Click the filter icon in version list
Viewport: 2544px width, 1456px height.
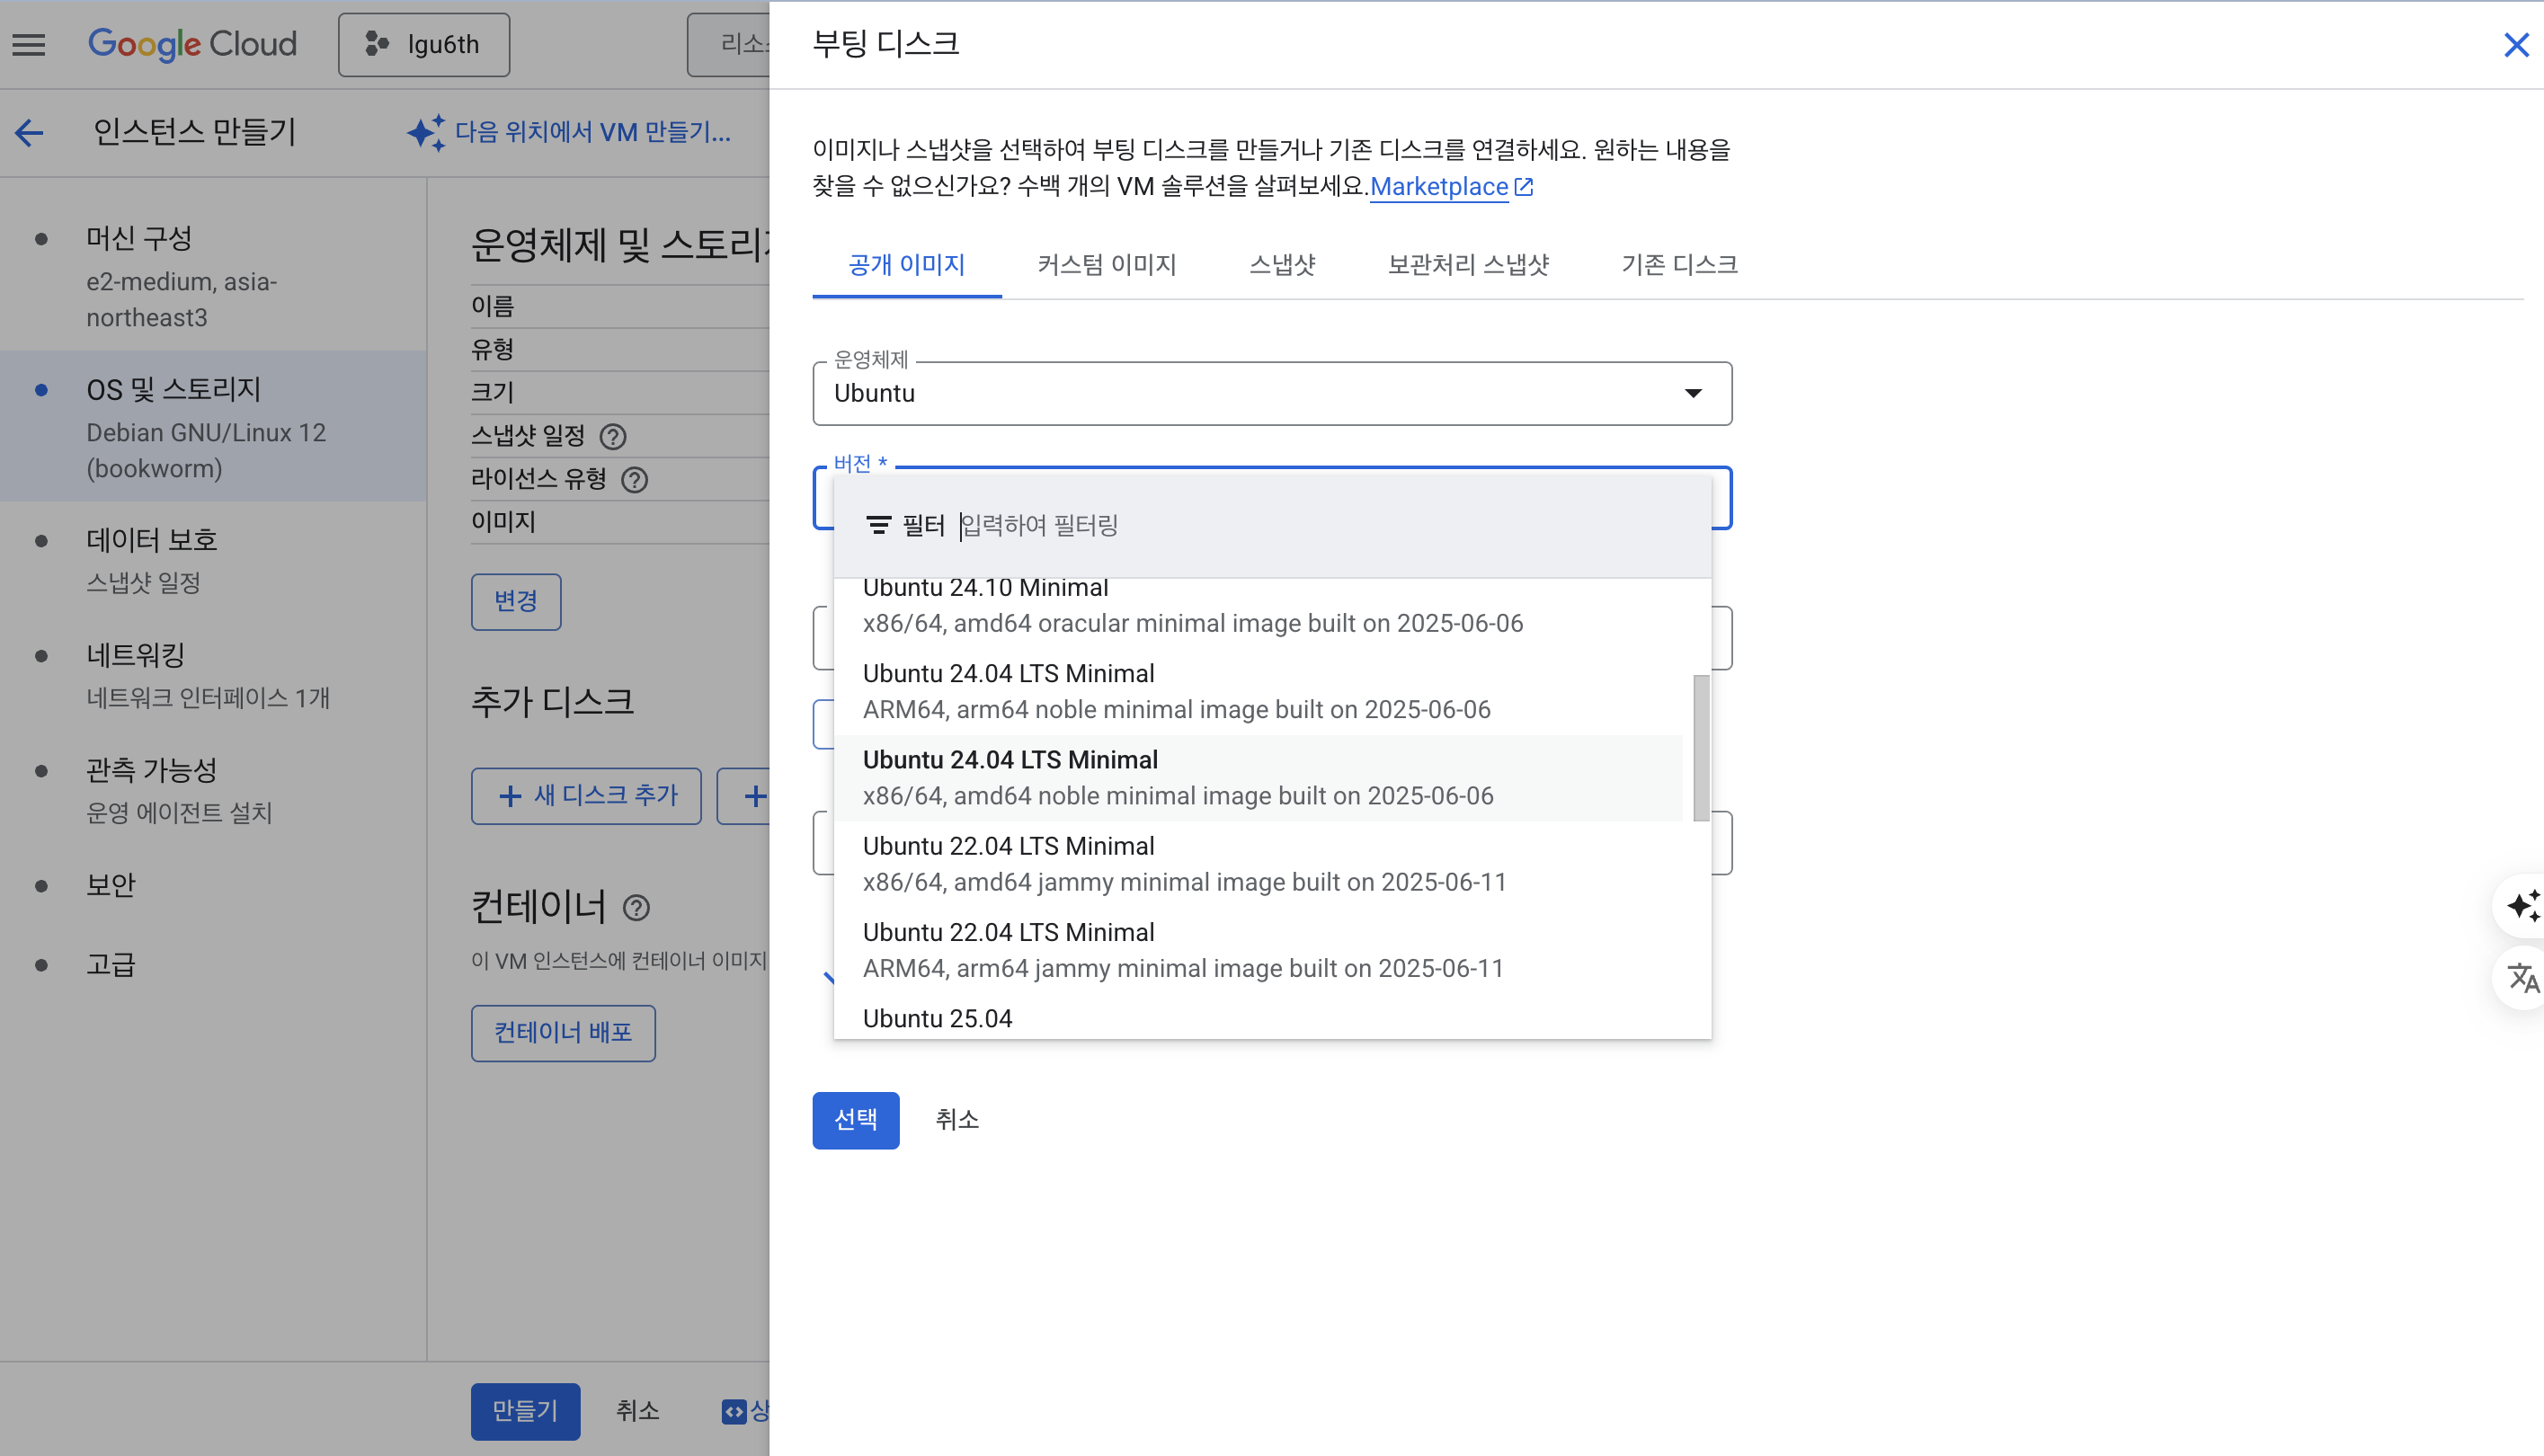[878, 525]
